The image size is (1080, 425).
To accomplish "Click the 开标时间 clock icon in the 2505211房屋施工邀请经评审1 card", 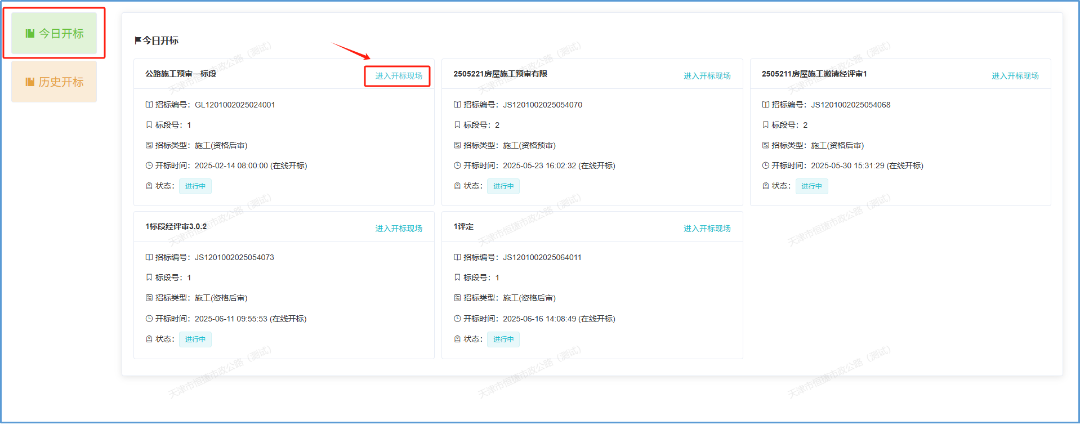I will (x=765, y=165).
